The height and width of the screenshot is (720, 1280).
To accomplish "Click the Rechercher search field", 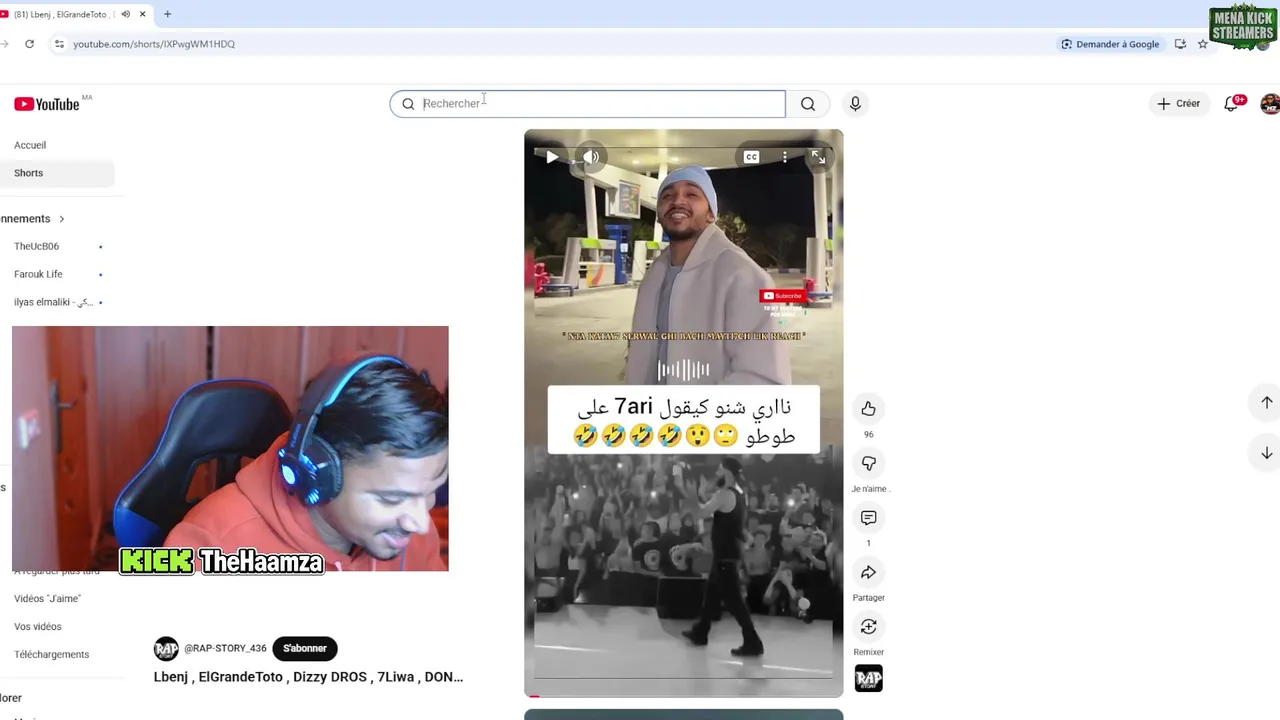I will pyautogui.click(x=588, y=103).
